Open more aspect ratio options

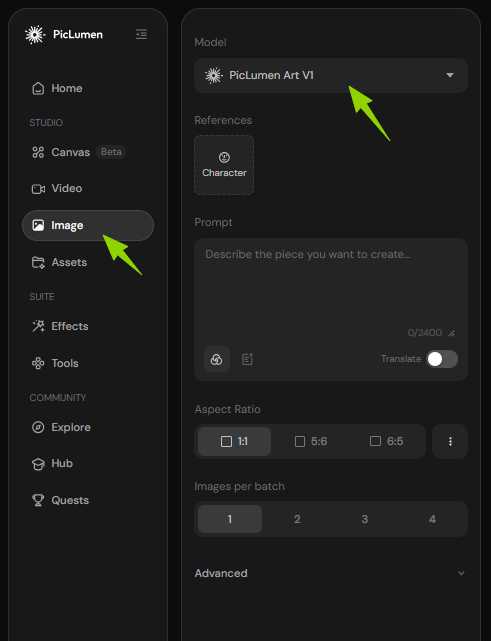(450, 442)
